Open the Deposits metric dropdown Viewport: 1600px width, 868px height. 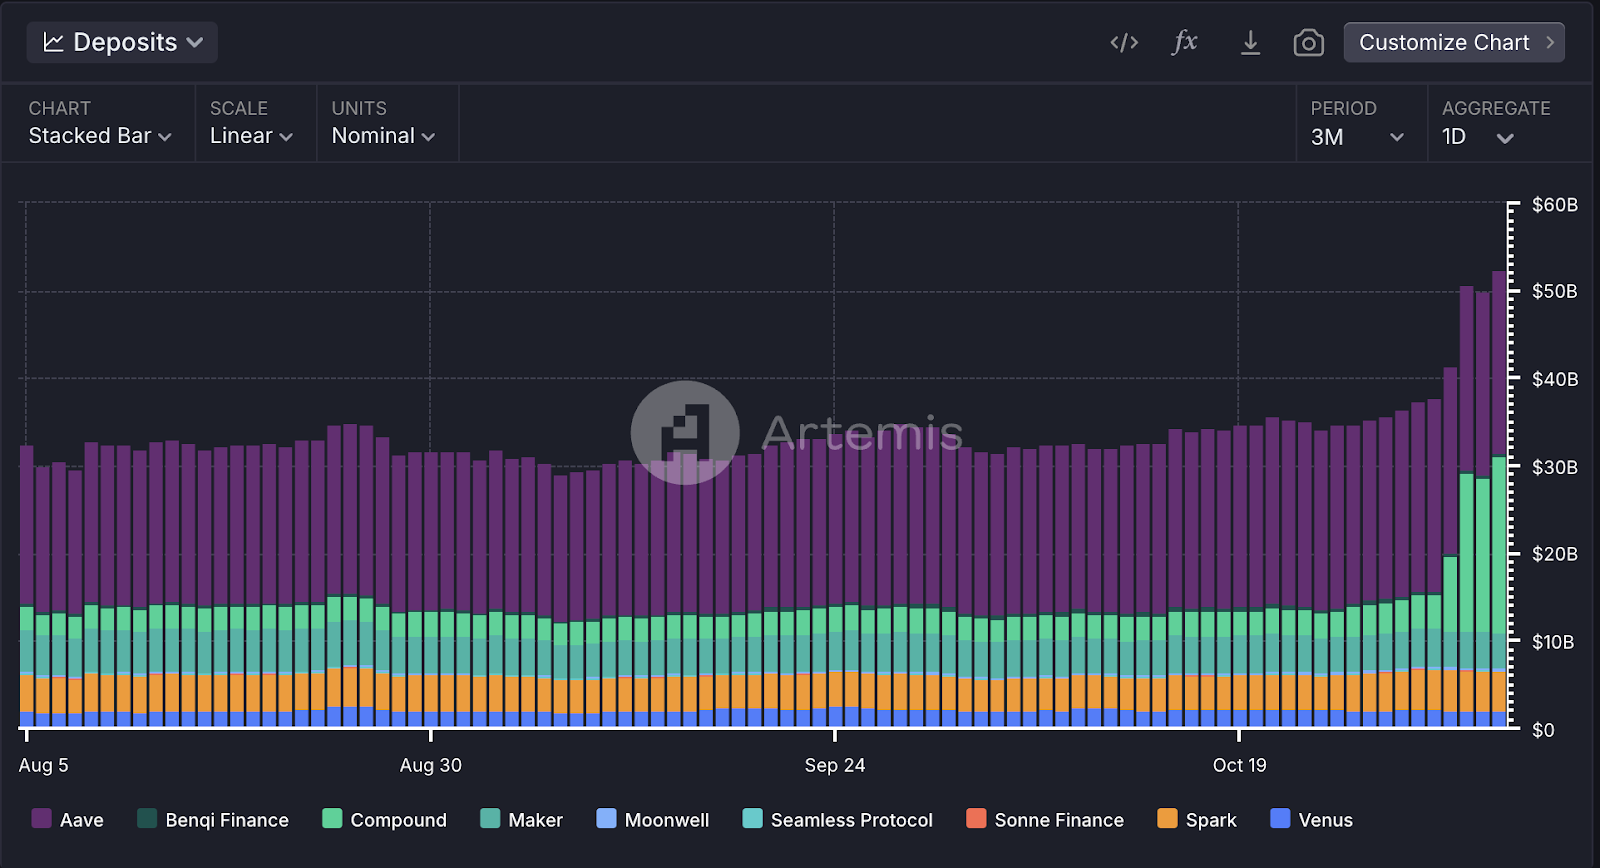tap(122, 42)
